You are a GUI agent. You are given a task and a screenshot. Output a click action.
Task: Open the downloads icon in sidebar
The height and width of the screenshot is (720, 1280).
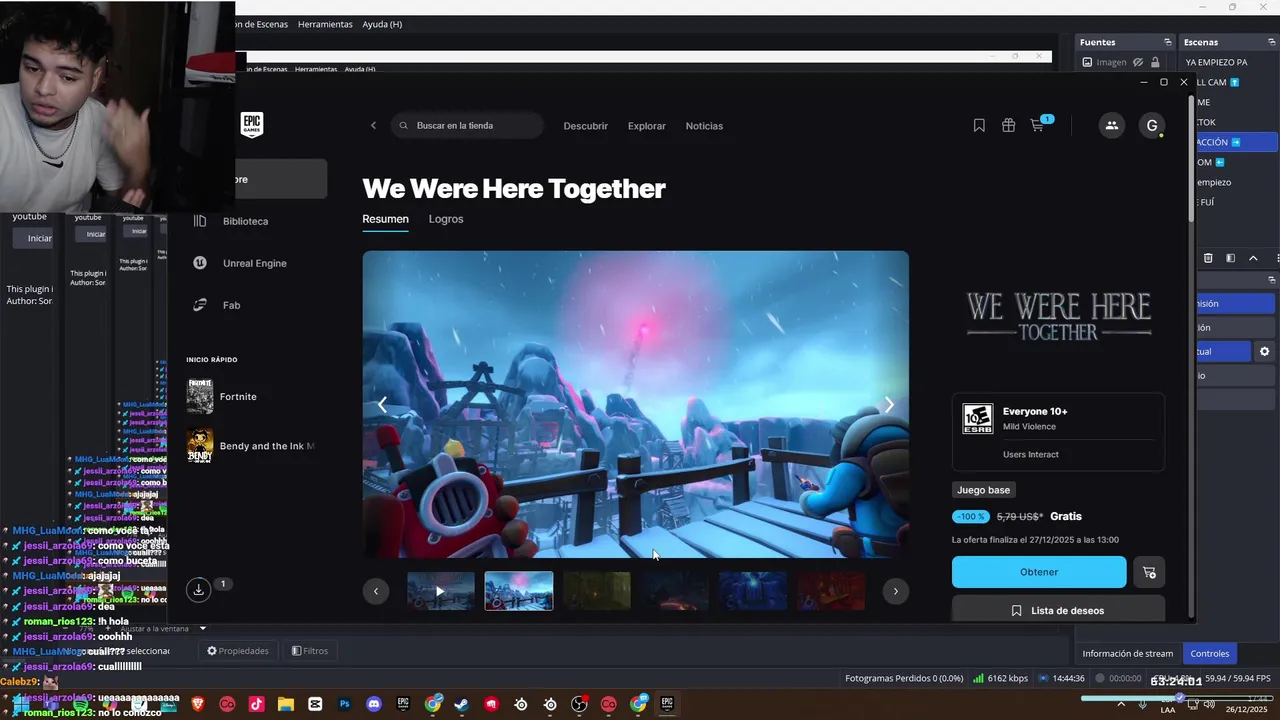(x=199, y=589)
